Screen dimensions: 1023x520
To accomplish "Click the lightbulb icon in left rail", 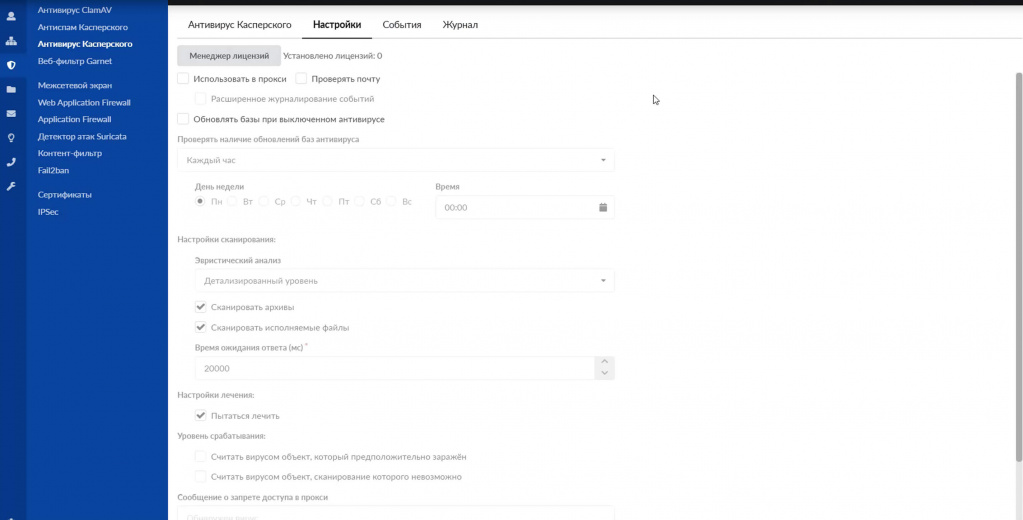I will click(11, 138).
